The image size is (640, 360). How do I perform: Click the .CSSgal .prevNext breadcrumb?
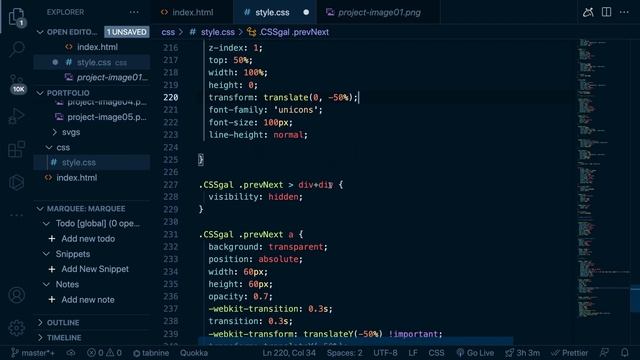[288, 32]
